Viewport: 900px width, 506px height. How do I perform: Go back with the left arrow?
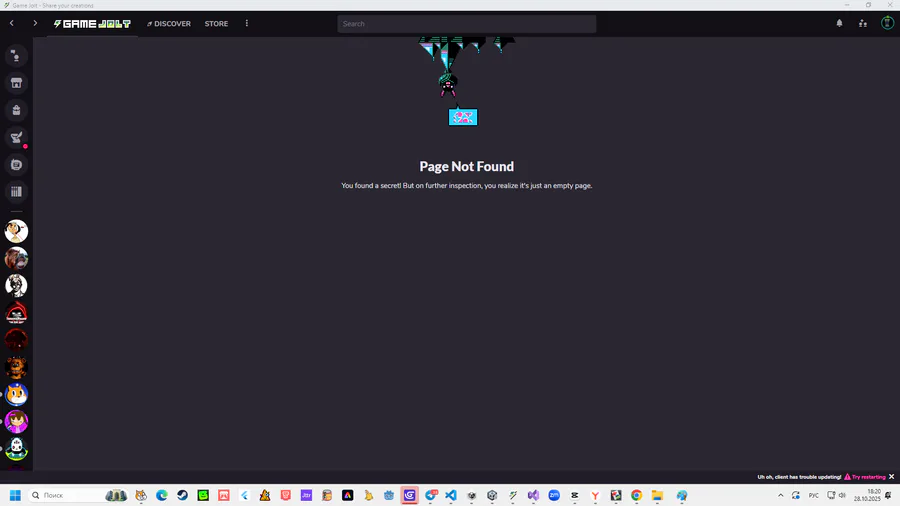(11, 23)
